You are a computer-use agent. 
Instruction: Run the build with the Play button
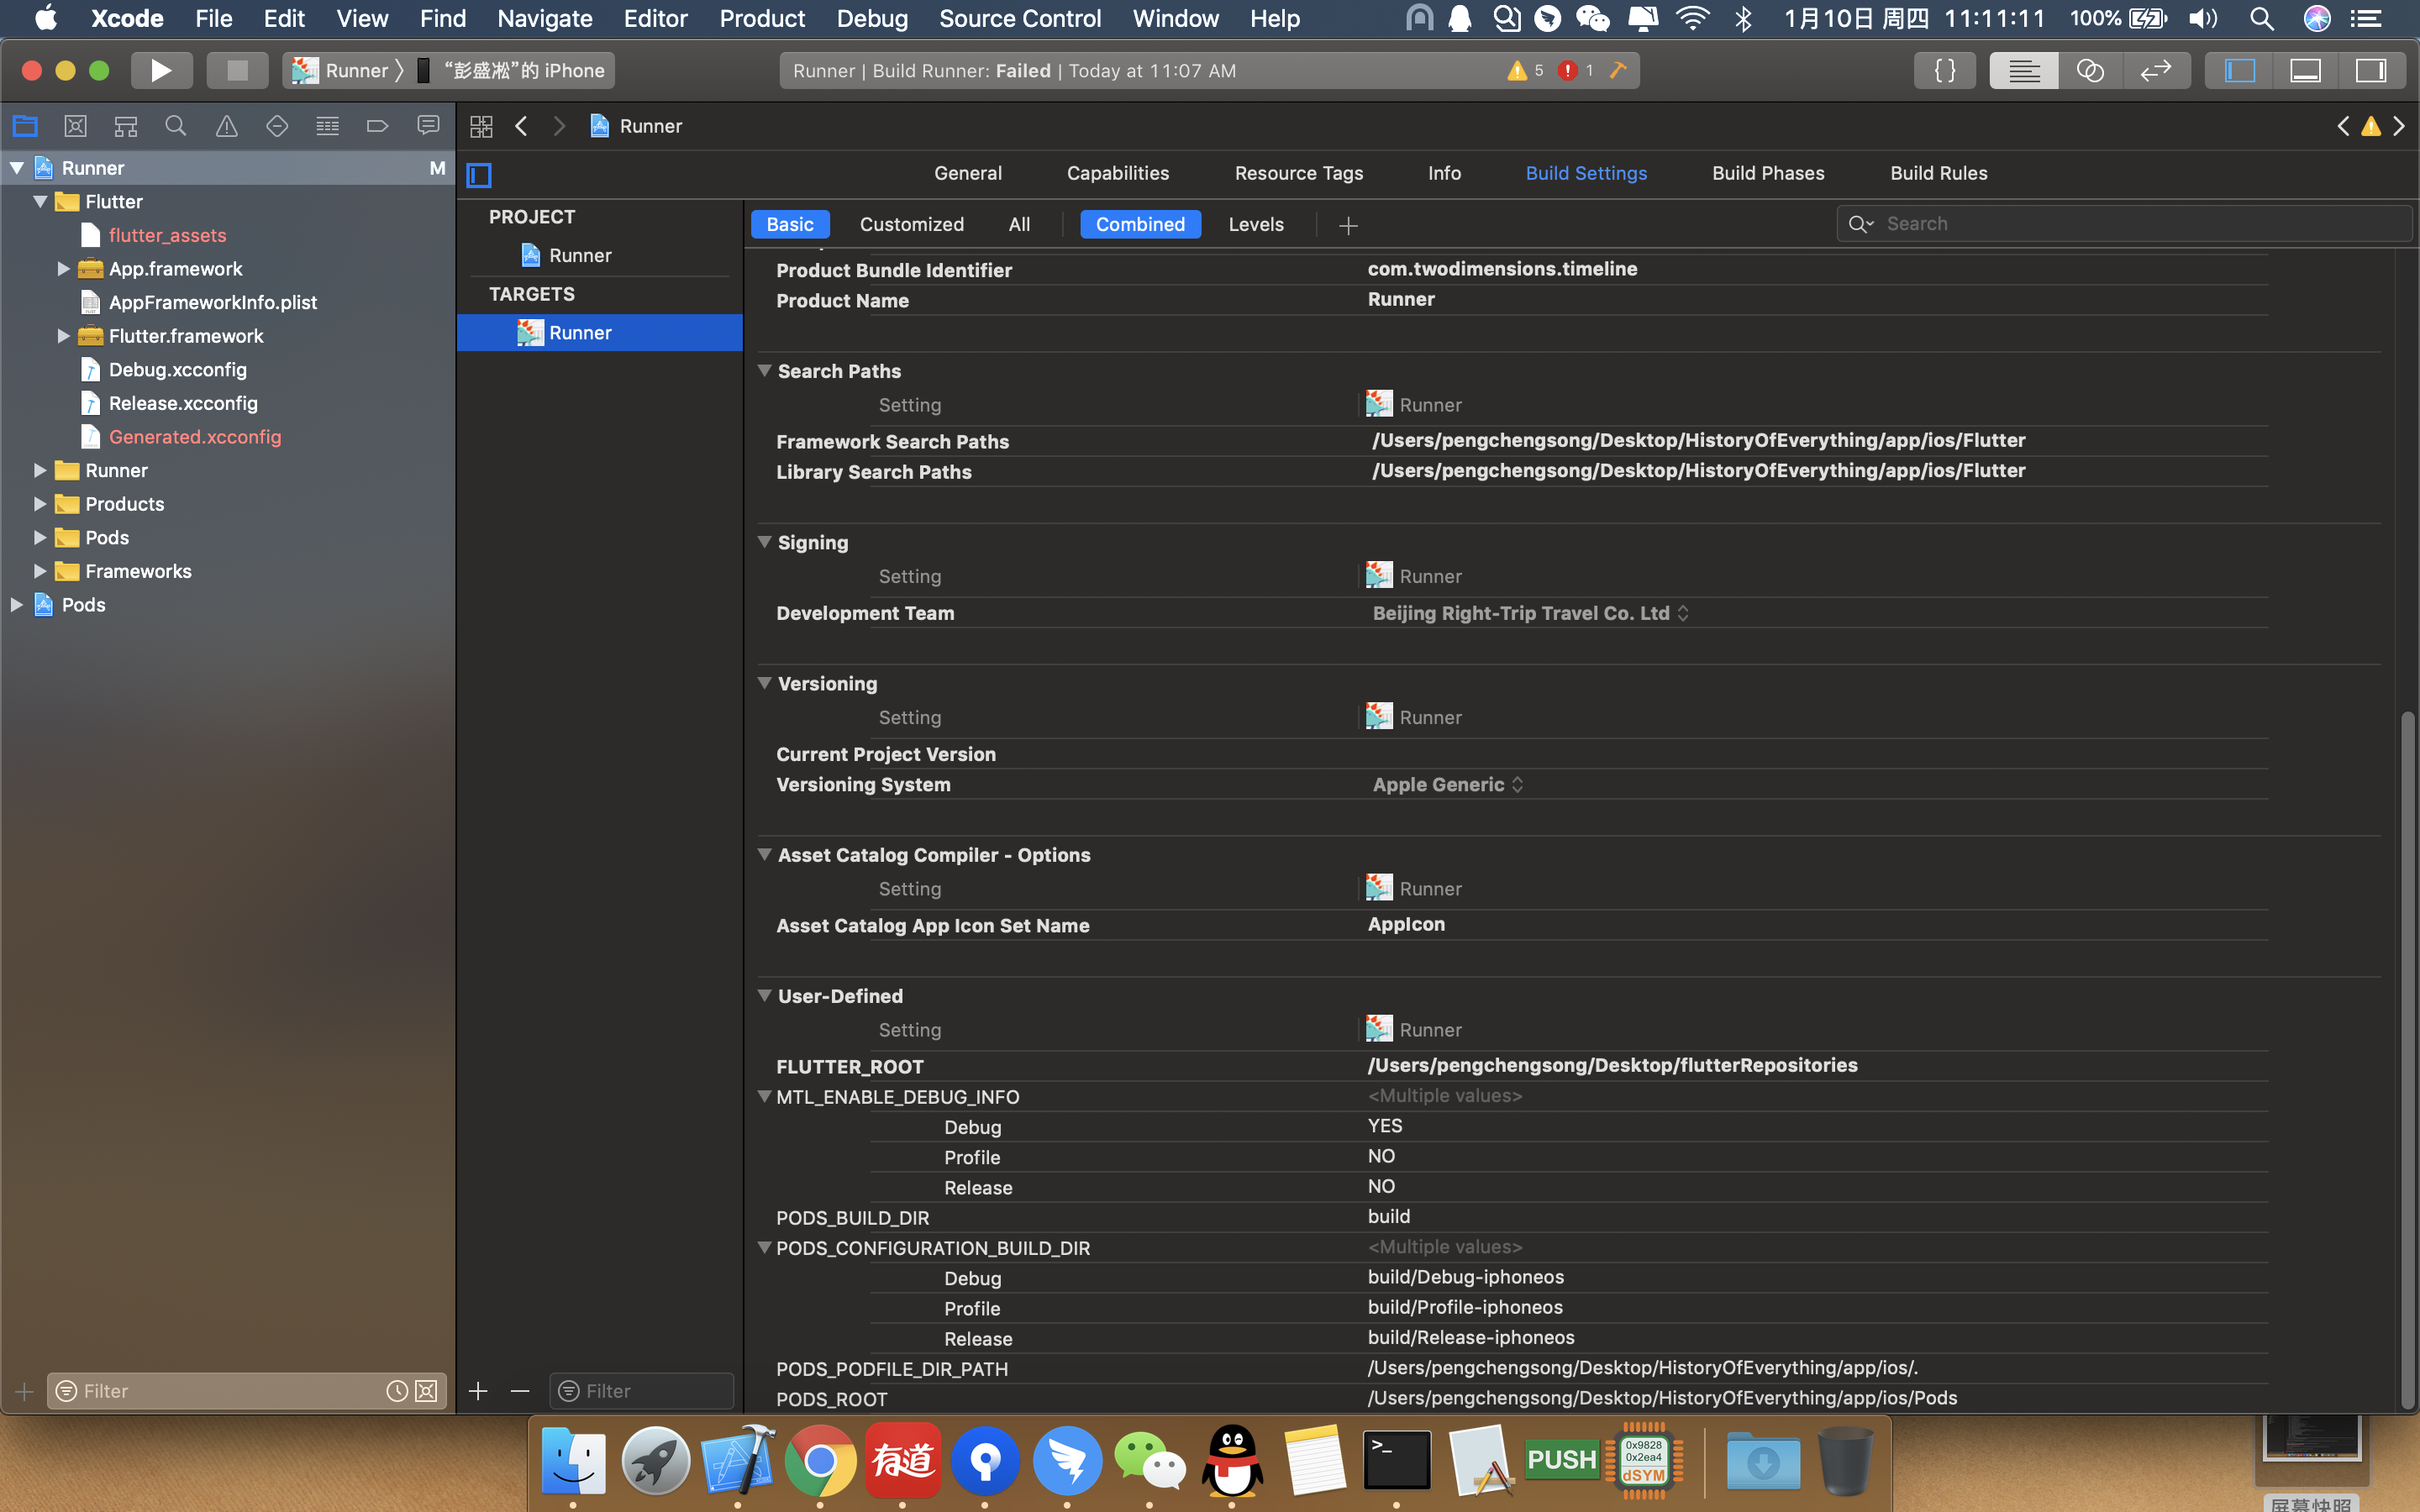coord(161,71)
